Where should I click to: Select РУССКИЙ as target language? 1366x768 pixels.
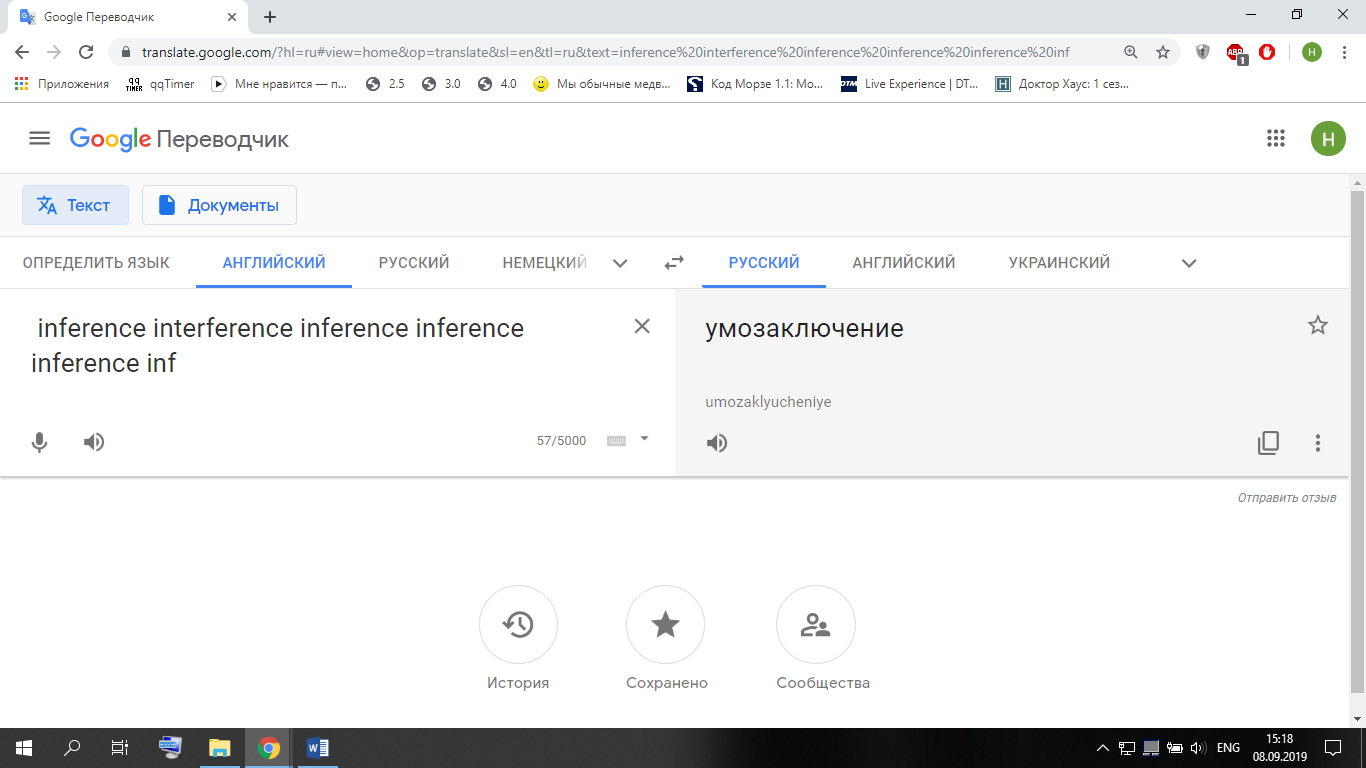click(764, 263)
